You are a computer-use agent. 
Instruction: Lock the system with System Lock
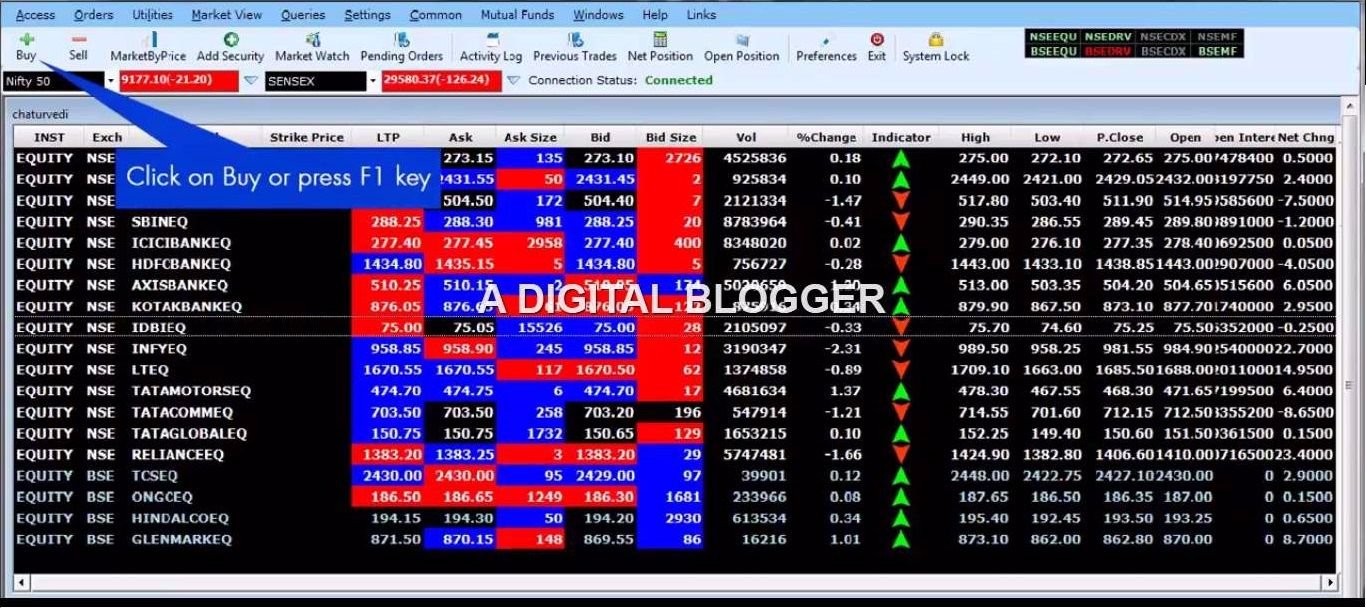pos(935,47)
